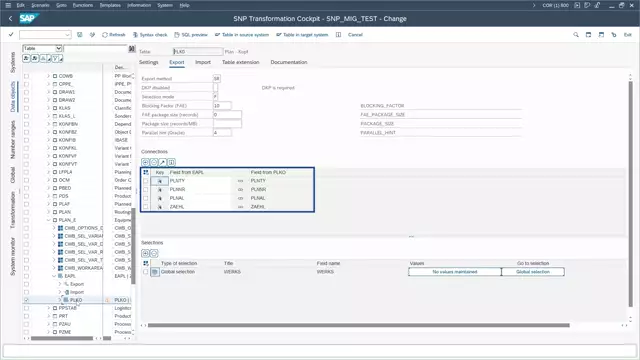Image resolution: width=640 pixels, height=360 pixels.
Task: Remove a row in Selections table
Action: 154,253
